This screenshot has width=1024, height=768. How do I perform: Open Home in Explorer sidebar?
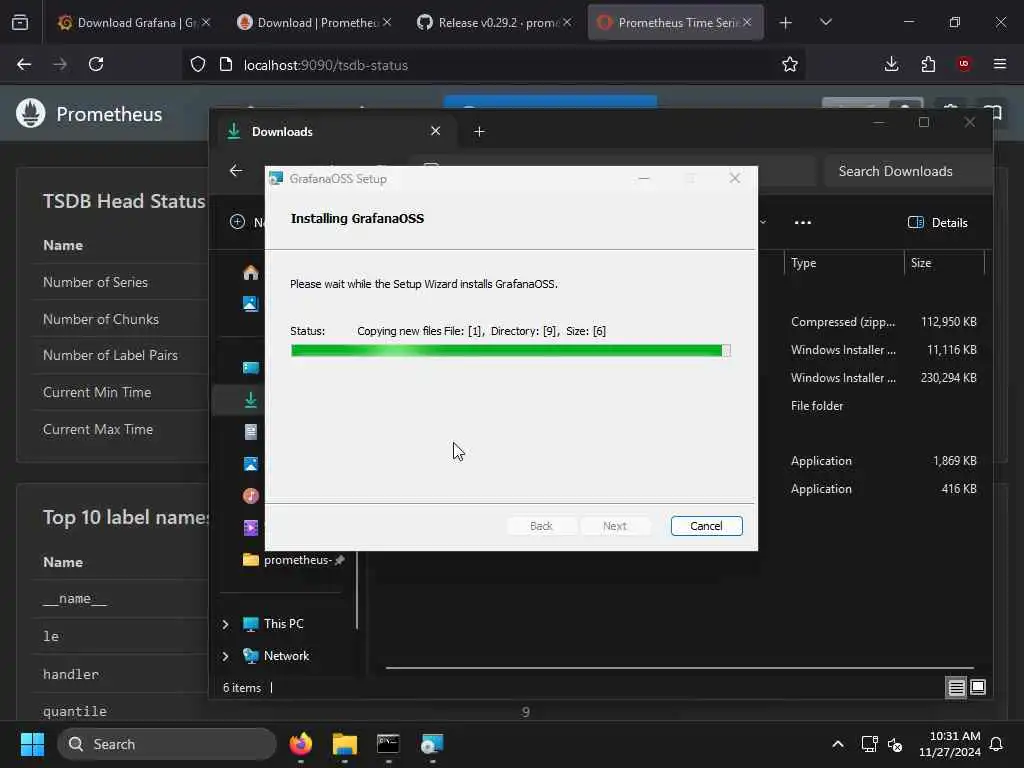click(x=251, y=272)
